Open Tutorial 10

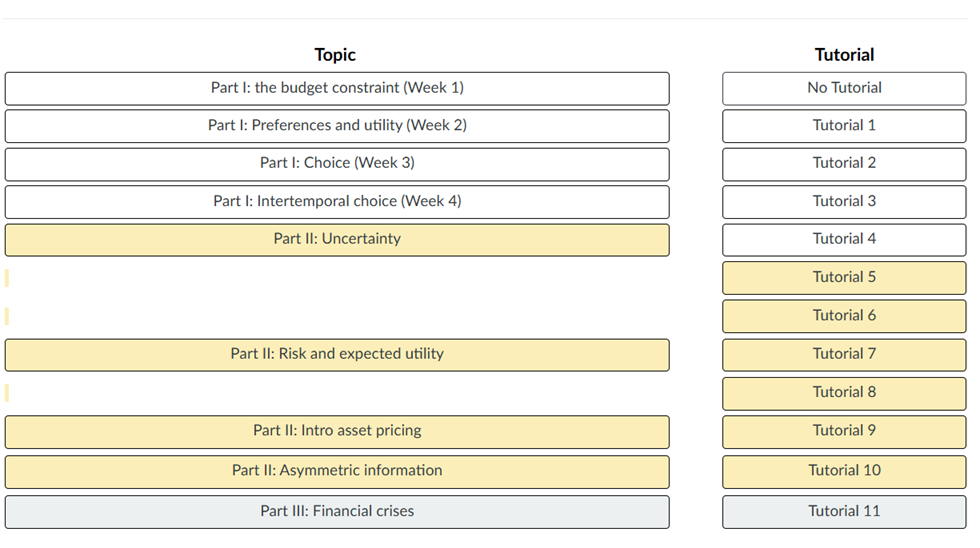[x=844, y=471]
